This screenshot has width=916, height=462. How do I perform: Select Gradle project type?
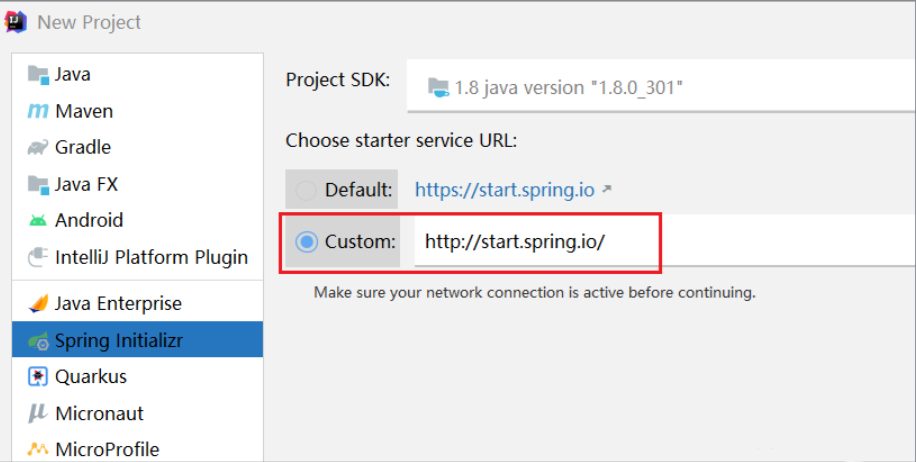(137, 147)
